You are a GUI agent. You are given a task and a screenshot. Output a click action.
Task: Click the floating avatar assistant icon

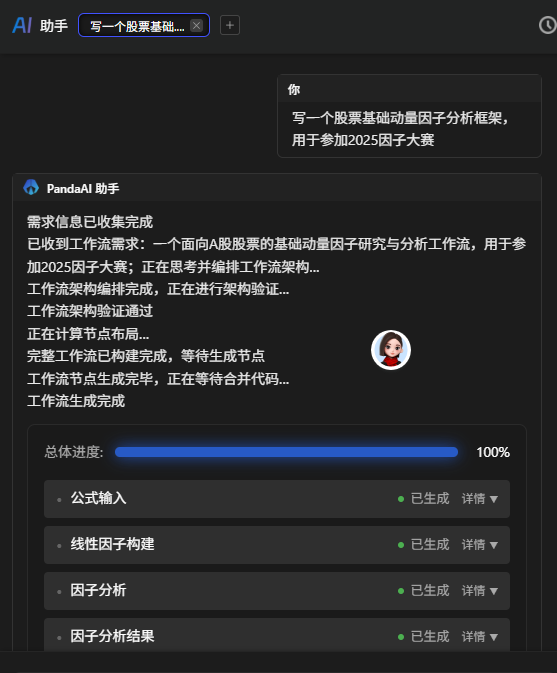tap(391, 350)
